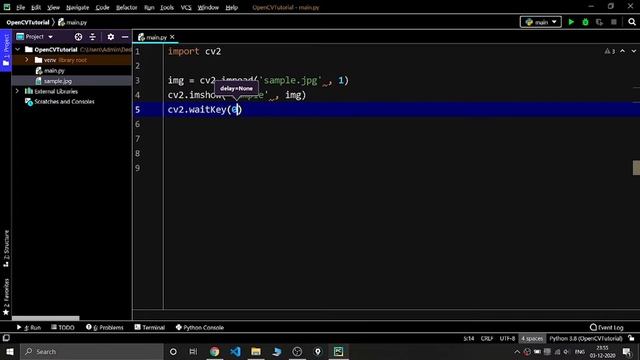Open Python 3.8 interpreter selector
Screen dimensions: 640x360
pos(585,338)
